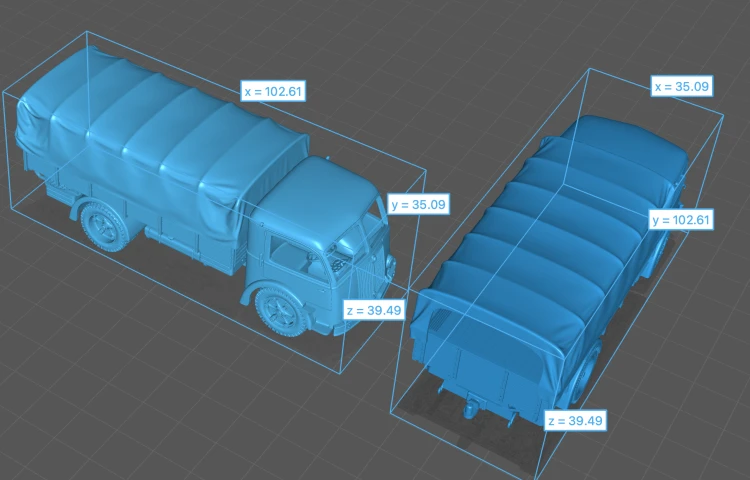This screenshot has height=480, width=750.
Task: Select the left truck model with side view
Action: coord(206,191)
